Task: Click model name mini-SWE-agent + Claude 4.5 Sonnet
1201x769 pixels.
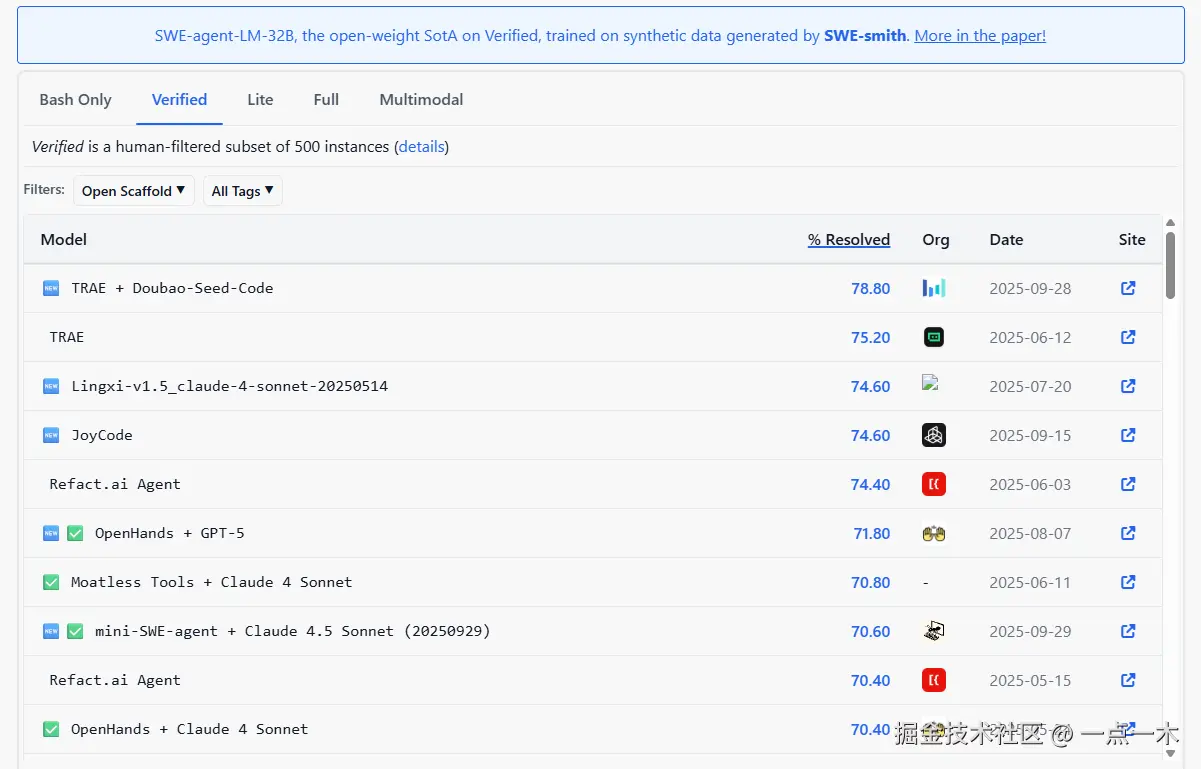Action: coord(293,631)
